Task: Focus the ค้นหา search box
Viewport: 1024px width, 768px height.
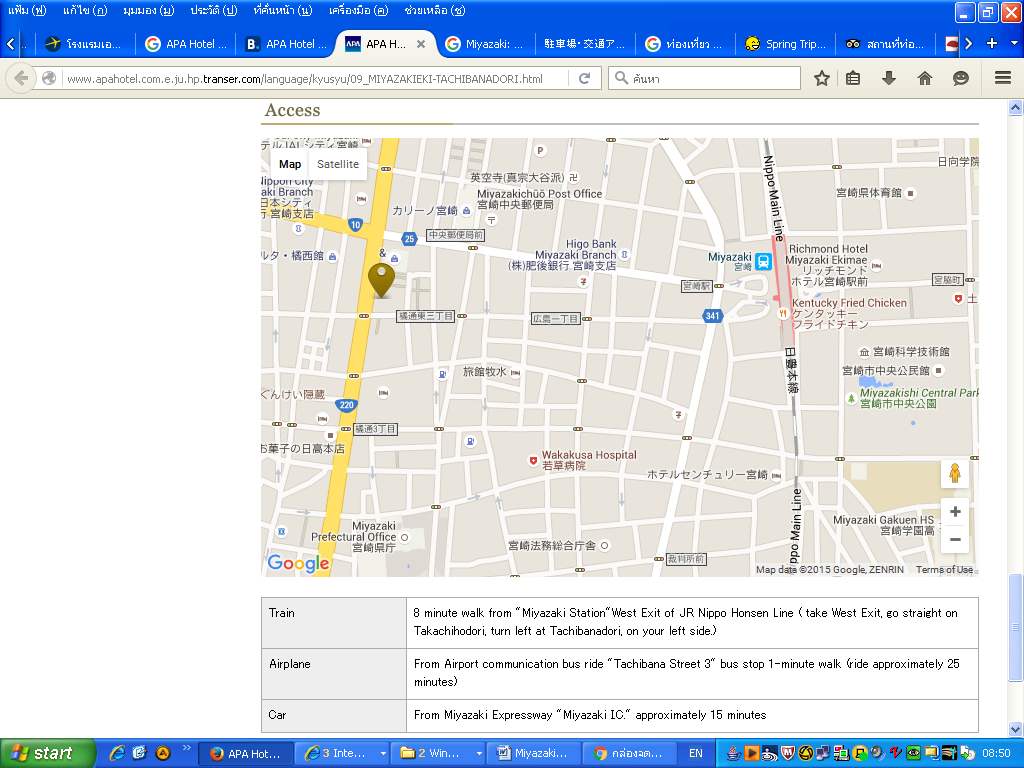Action: tap(705, 78)
